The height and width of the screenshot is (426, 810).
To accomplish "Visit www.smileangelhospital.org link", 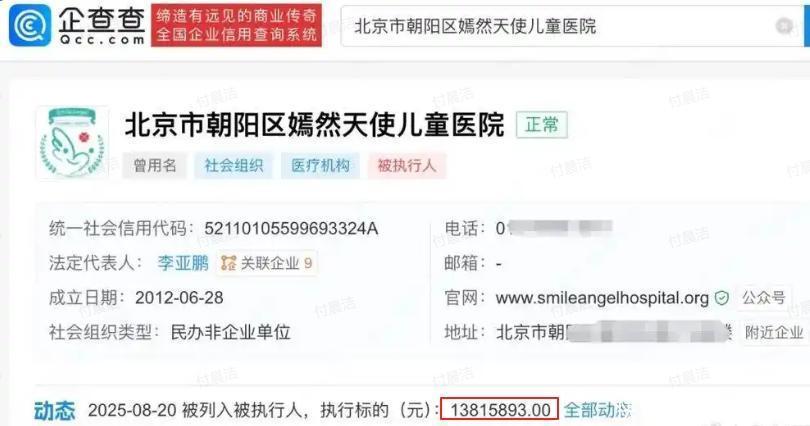I will pyautogui.click(x=602, y=298).
